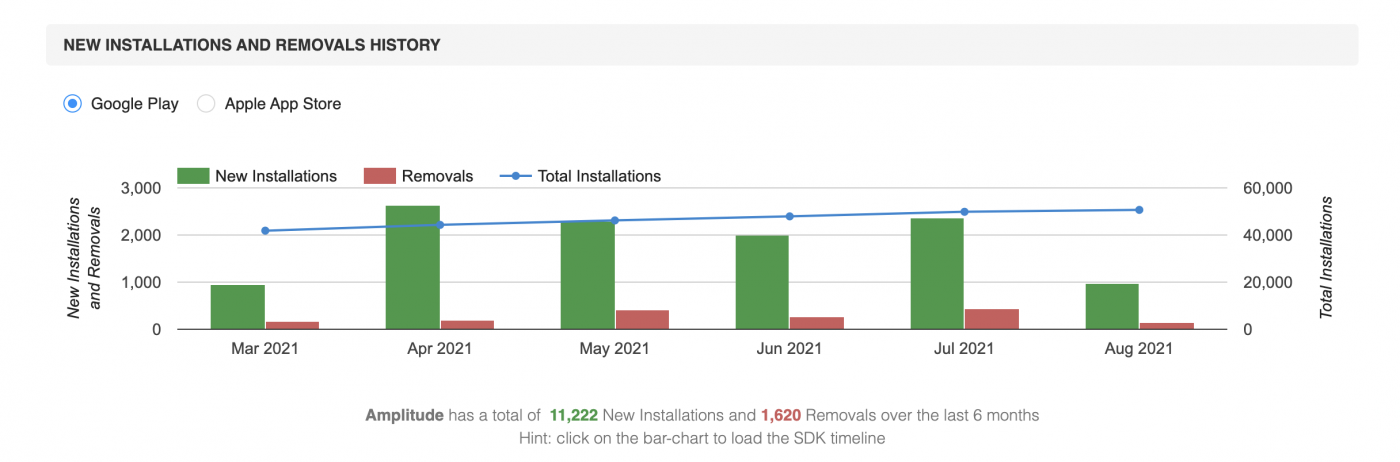Click the Aug 2021 axis label
The height and width of the screenshot is (462, 1400).
coord(1139,349)
